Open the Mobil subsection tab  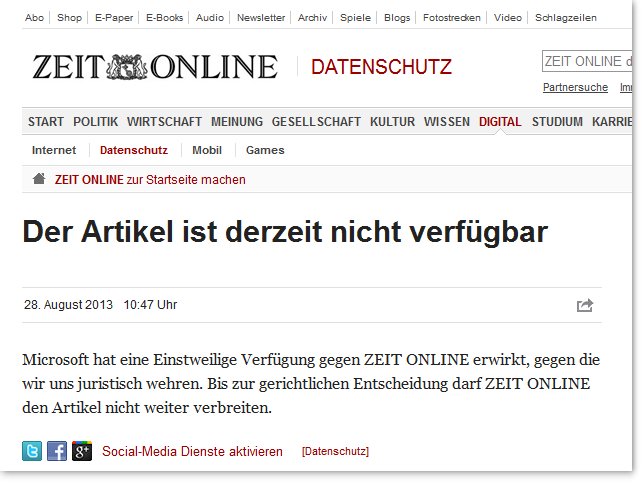point(207,150)
